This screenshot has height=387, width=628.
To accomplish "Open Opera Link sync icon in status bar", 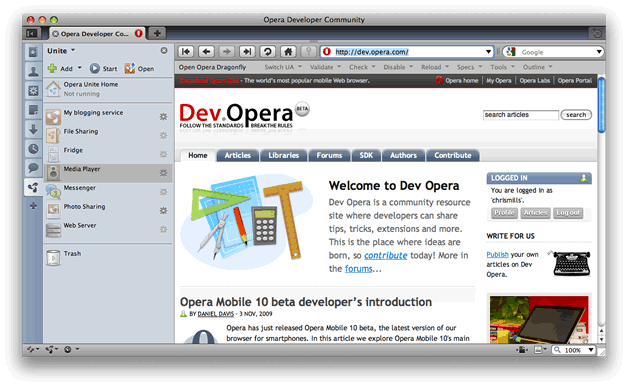I will pos(32,350).
